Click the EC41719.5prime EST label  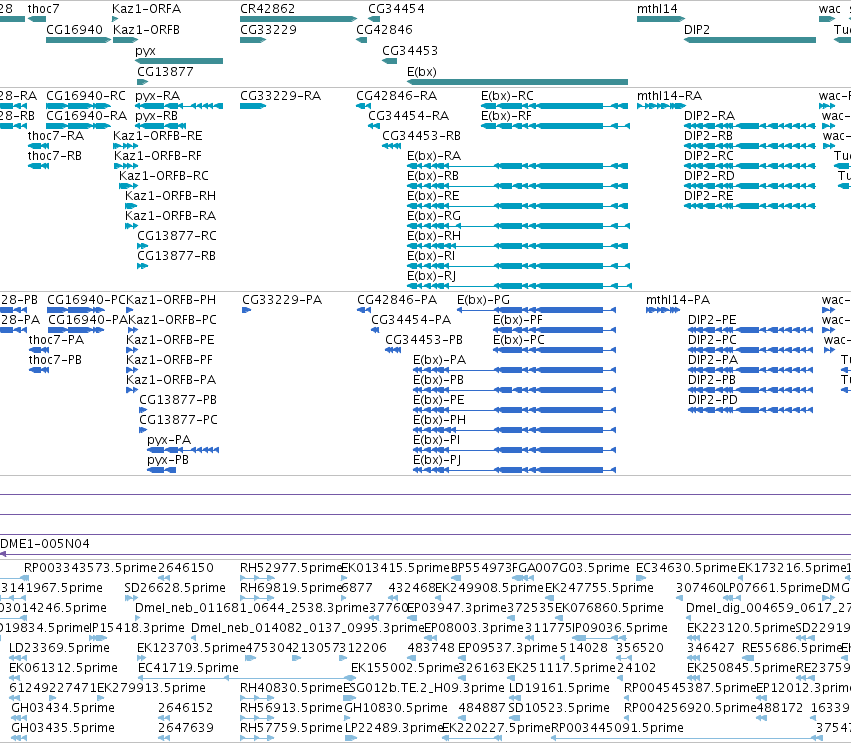tap(188, 668)
